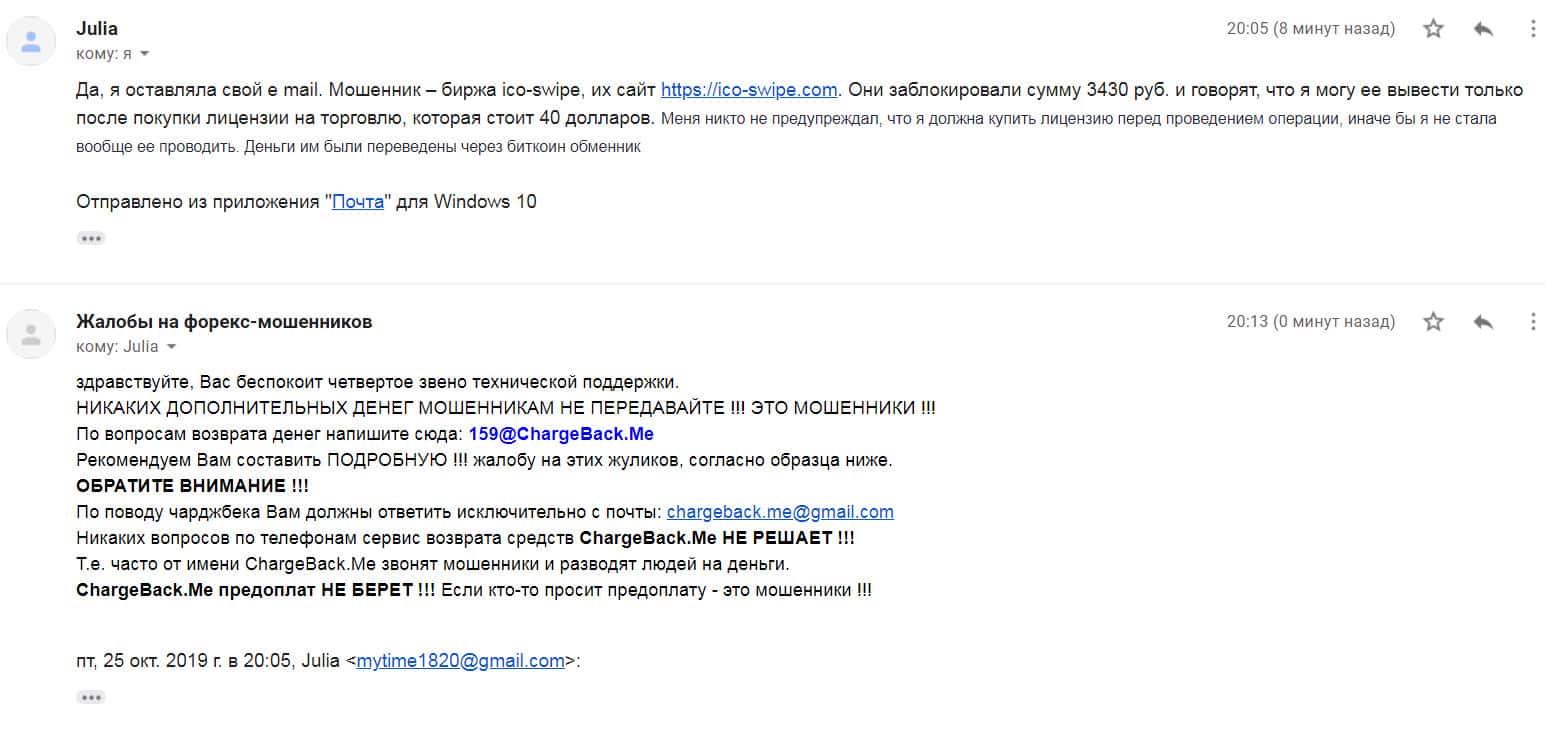Click avatar of Жалобы на форекс-мошенников
The width and height of the screenshot is (1564, 750).
[31, 334]
